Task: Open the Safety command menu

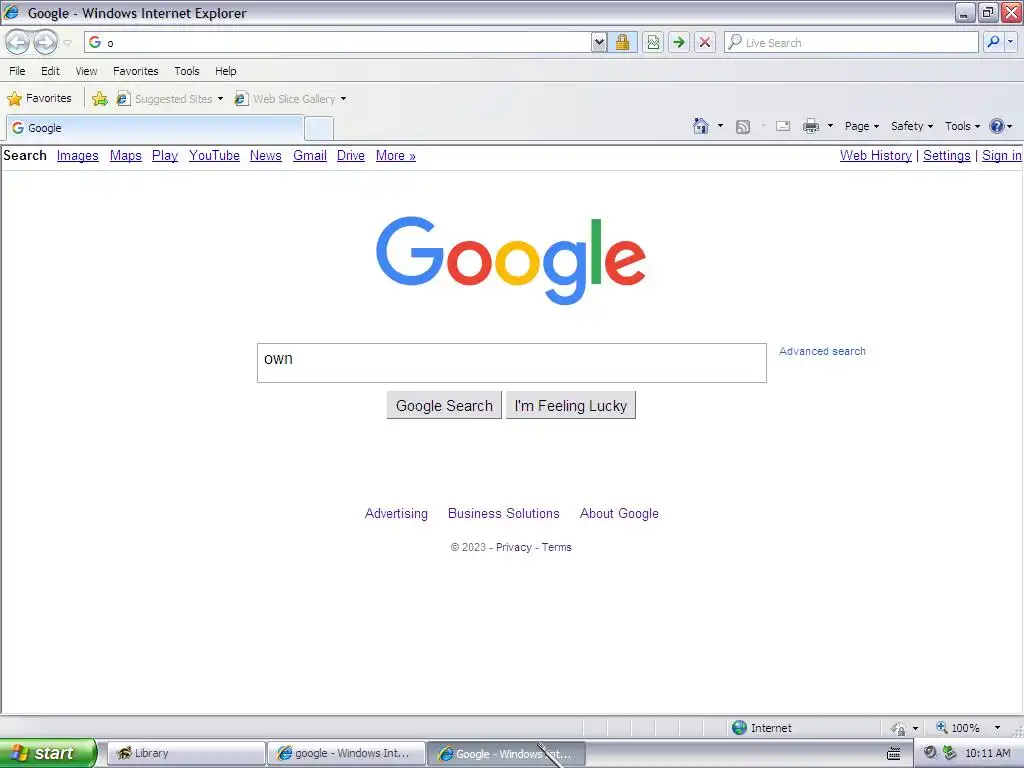Action: click(912, 126)
